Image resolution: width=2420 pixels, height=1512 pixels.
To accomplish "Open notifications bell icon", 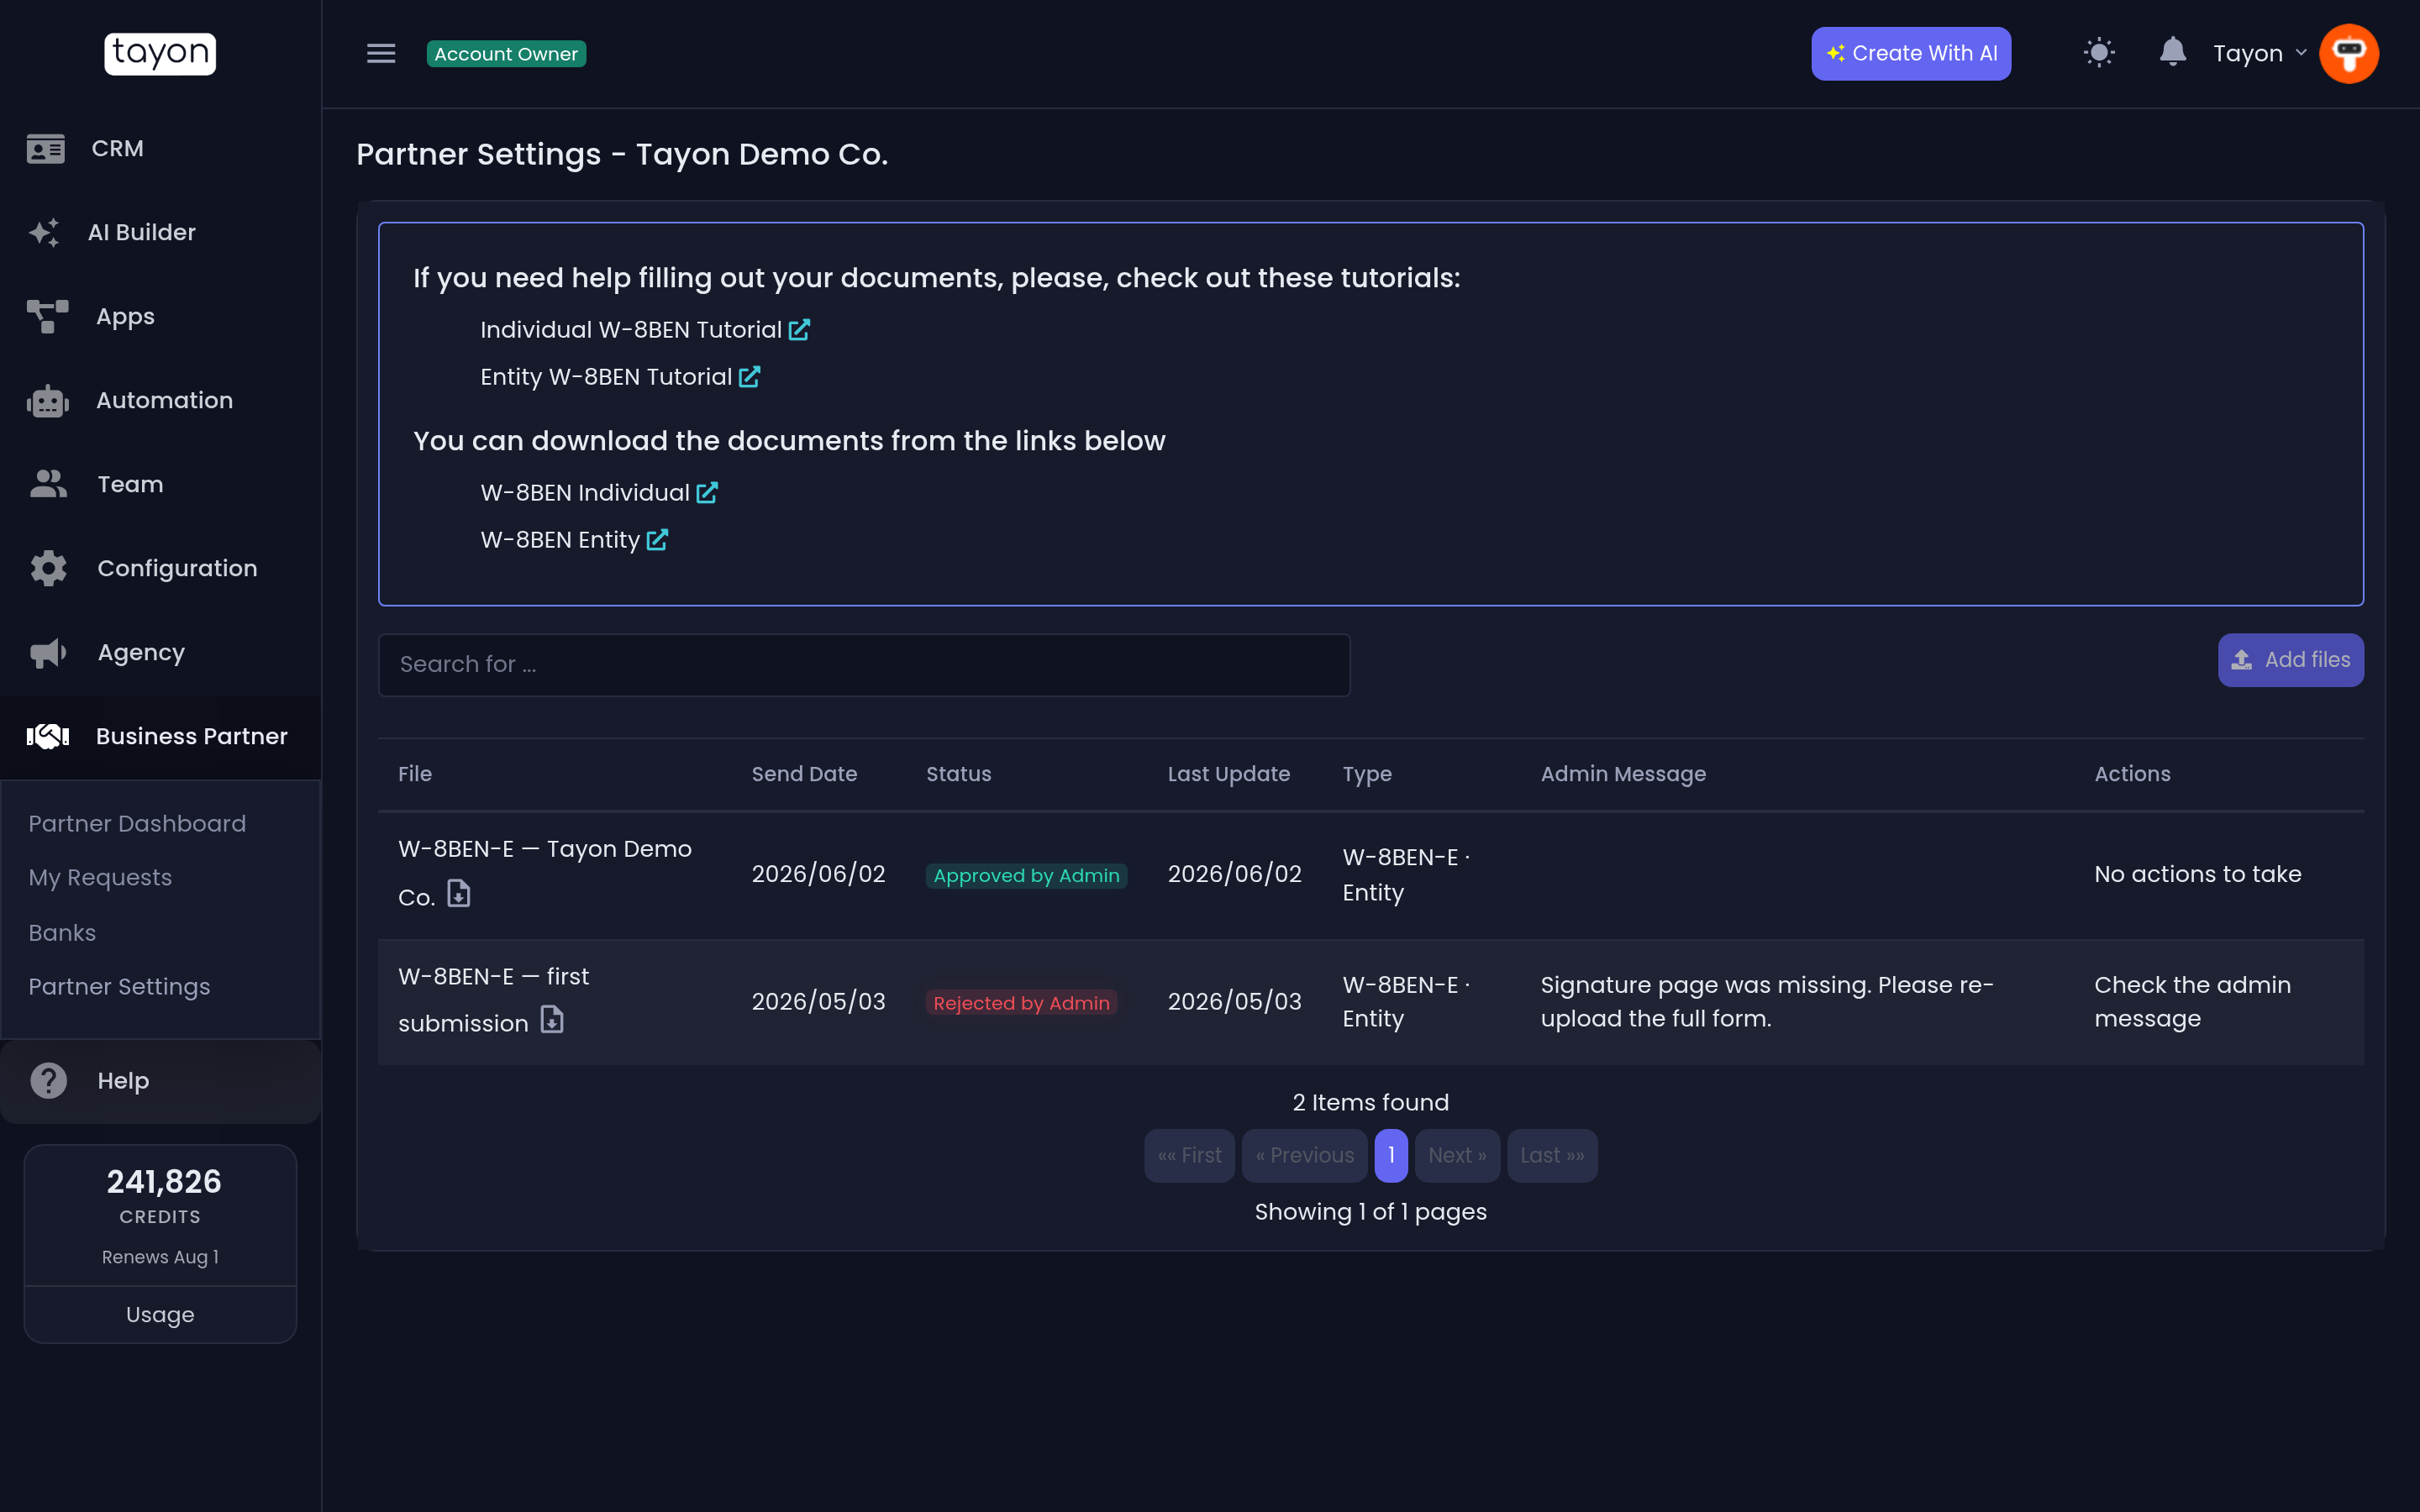I will tap(2172, 52).
